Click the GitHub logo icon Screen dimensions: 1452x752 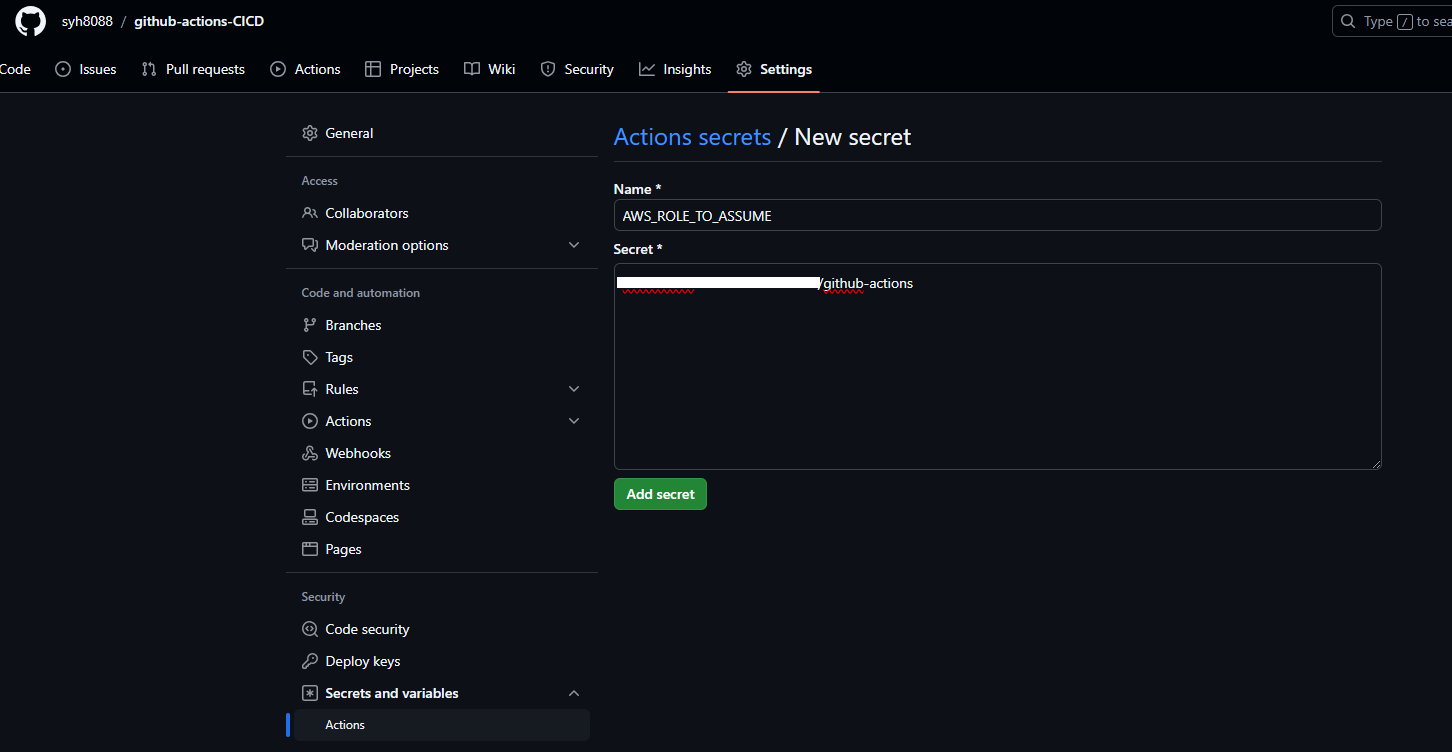pos(30,21)
